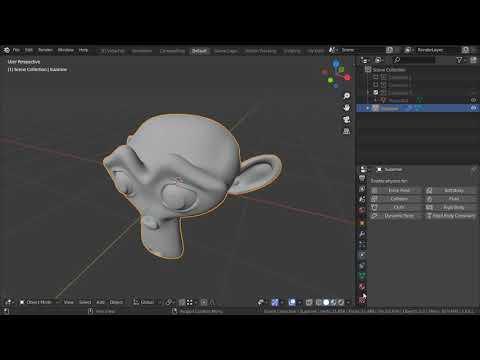Image resolution: width=480 pixels, height=360 pixels.
Task: Open the Window menu
Action: pos(66,50)
